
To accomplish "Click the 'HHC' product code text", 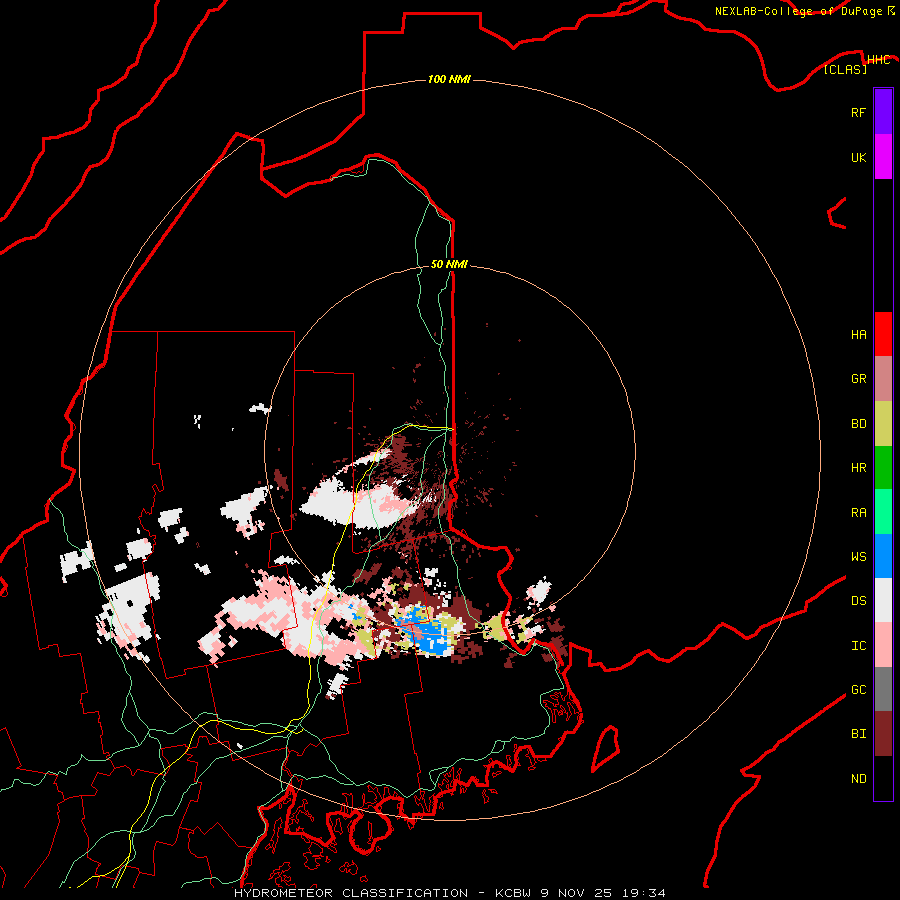I will pos(879,60).
